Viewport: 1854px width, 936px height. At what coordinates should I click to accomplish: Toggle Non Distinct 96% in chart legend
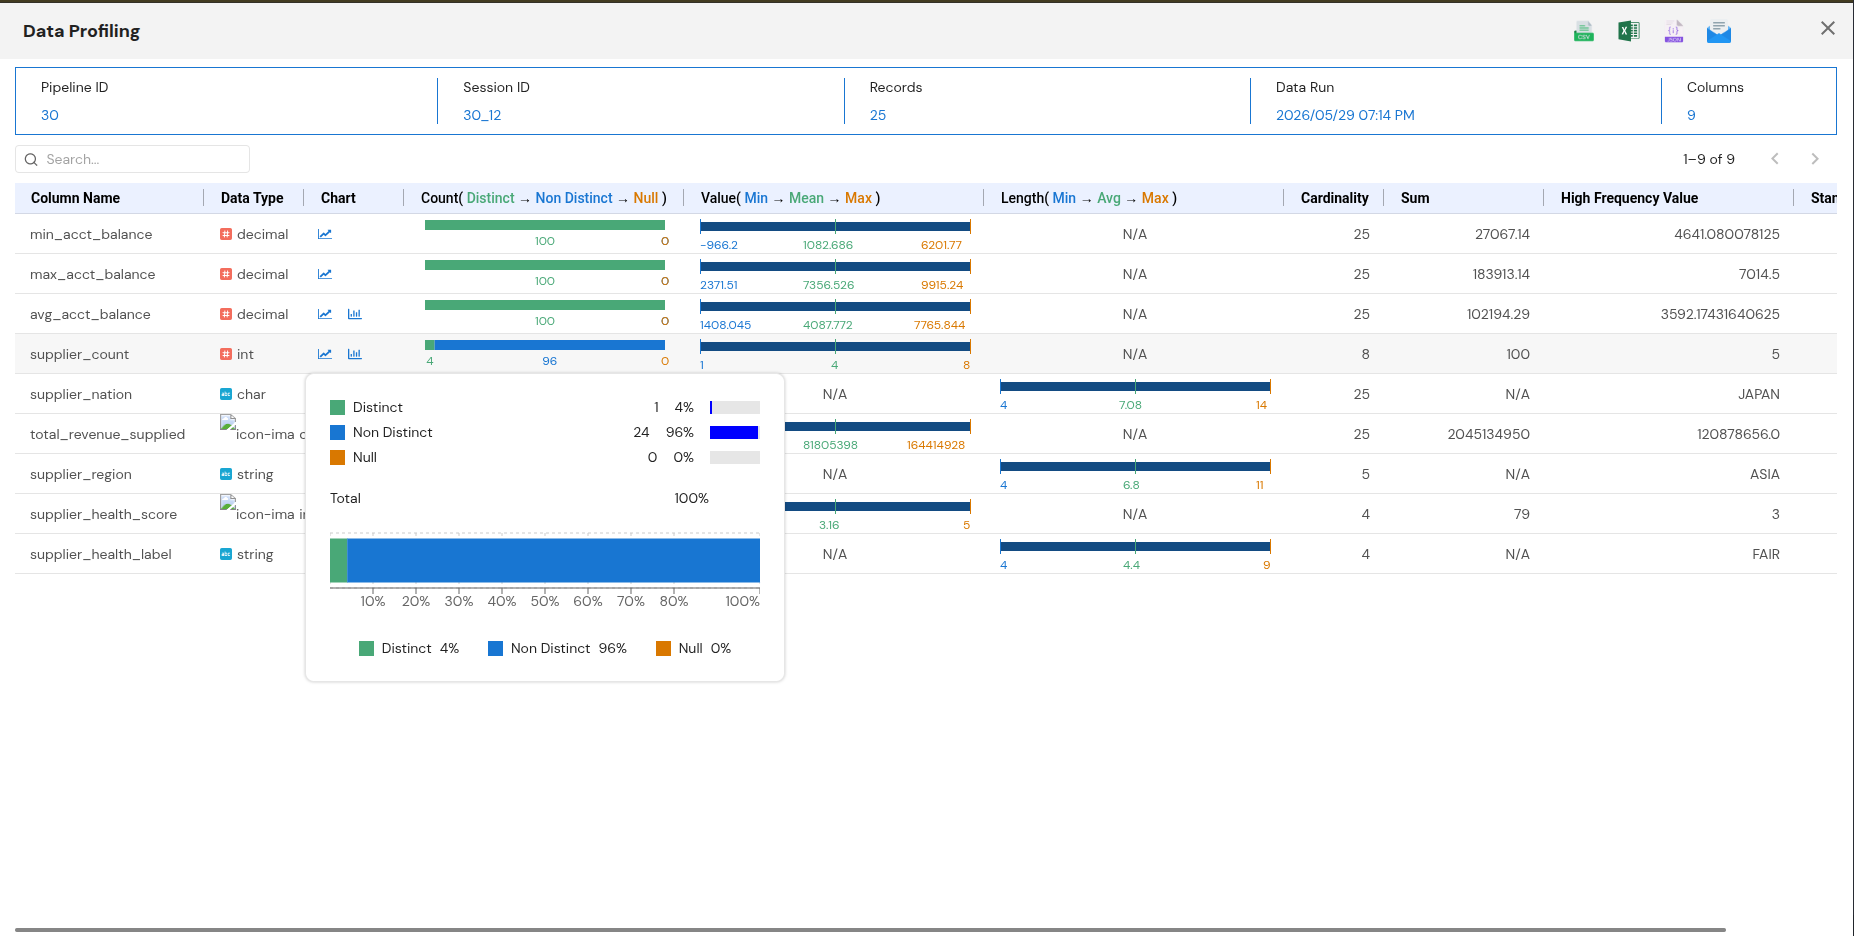(x=557, y=648)
